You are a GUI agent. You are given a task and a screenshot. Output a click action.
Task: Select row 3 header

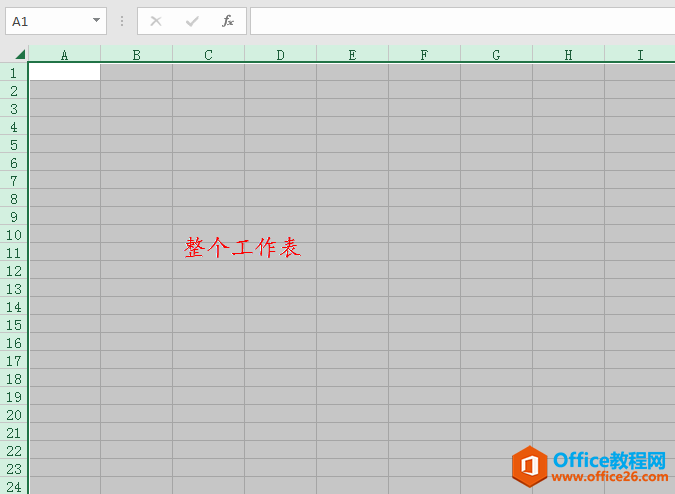[14, 109]
